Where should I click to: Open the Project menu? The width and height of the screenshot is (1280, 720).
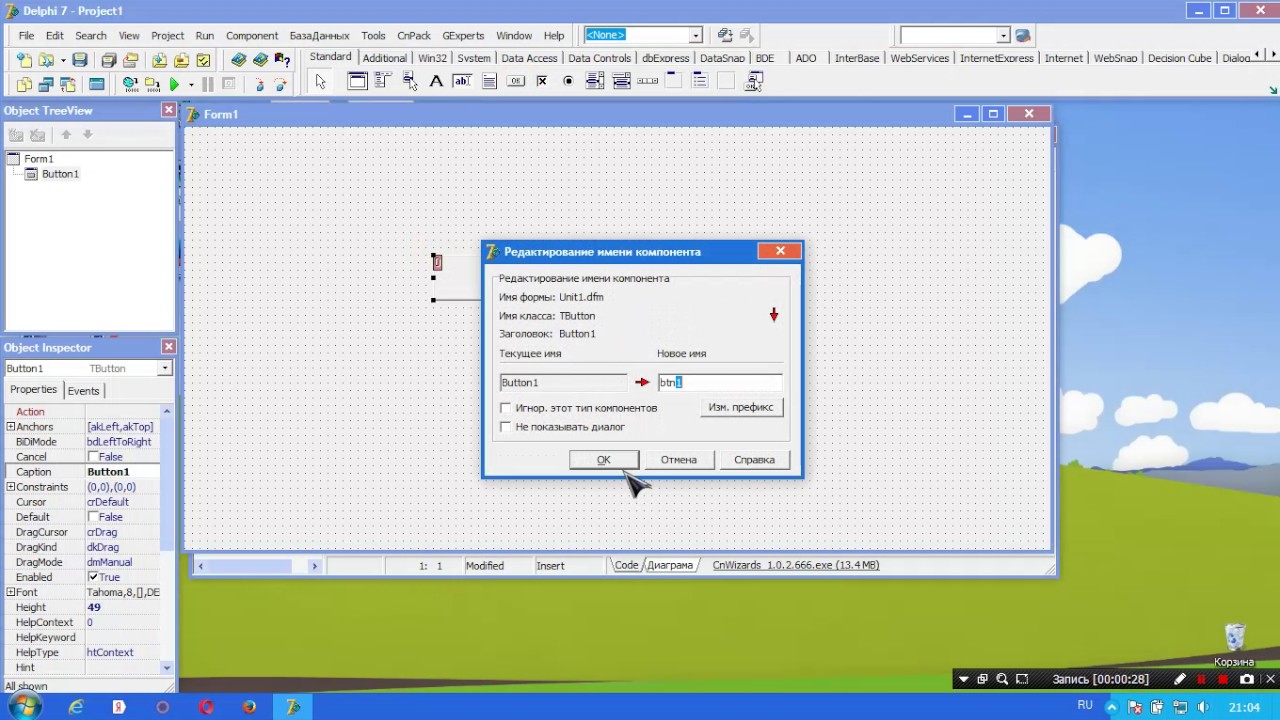pyautogui.click(x=167, y=35)
